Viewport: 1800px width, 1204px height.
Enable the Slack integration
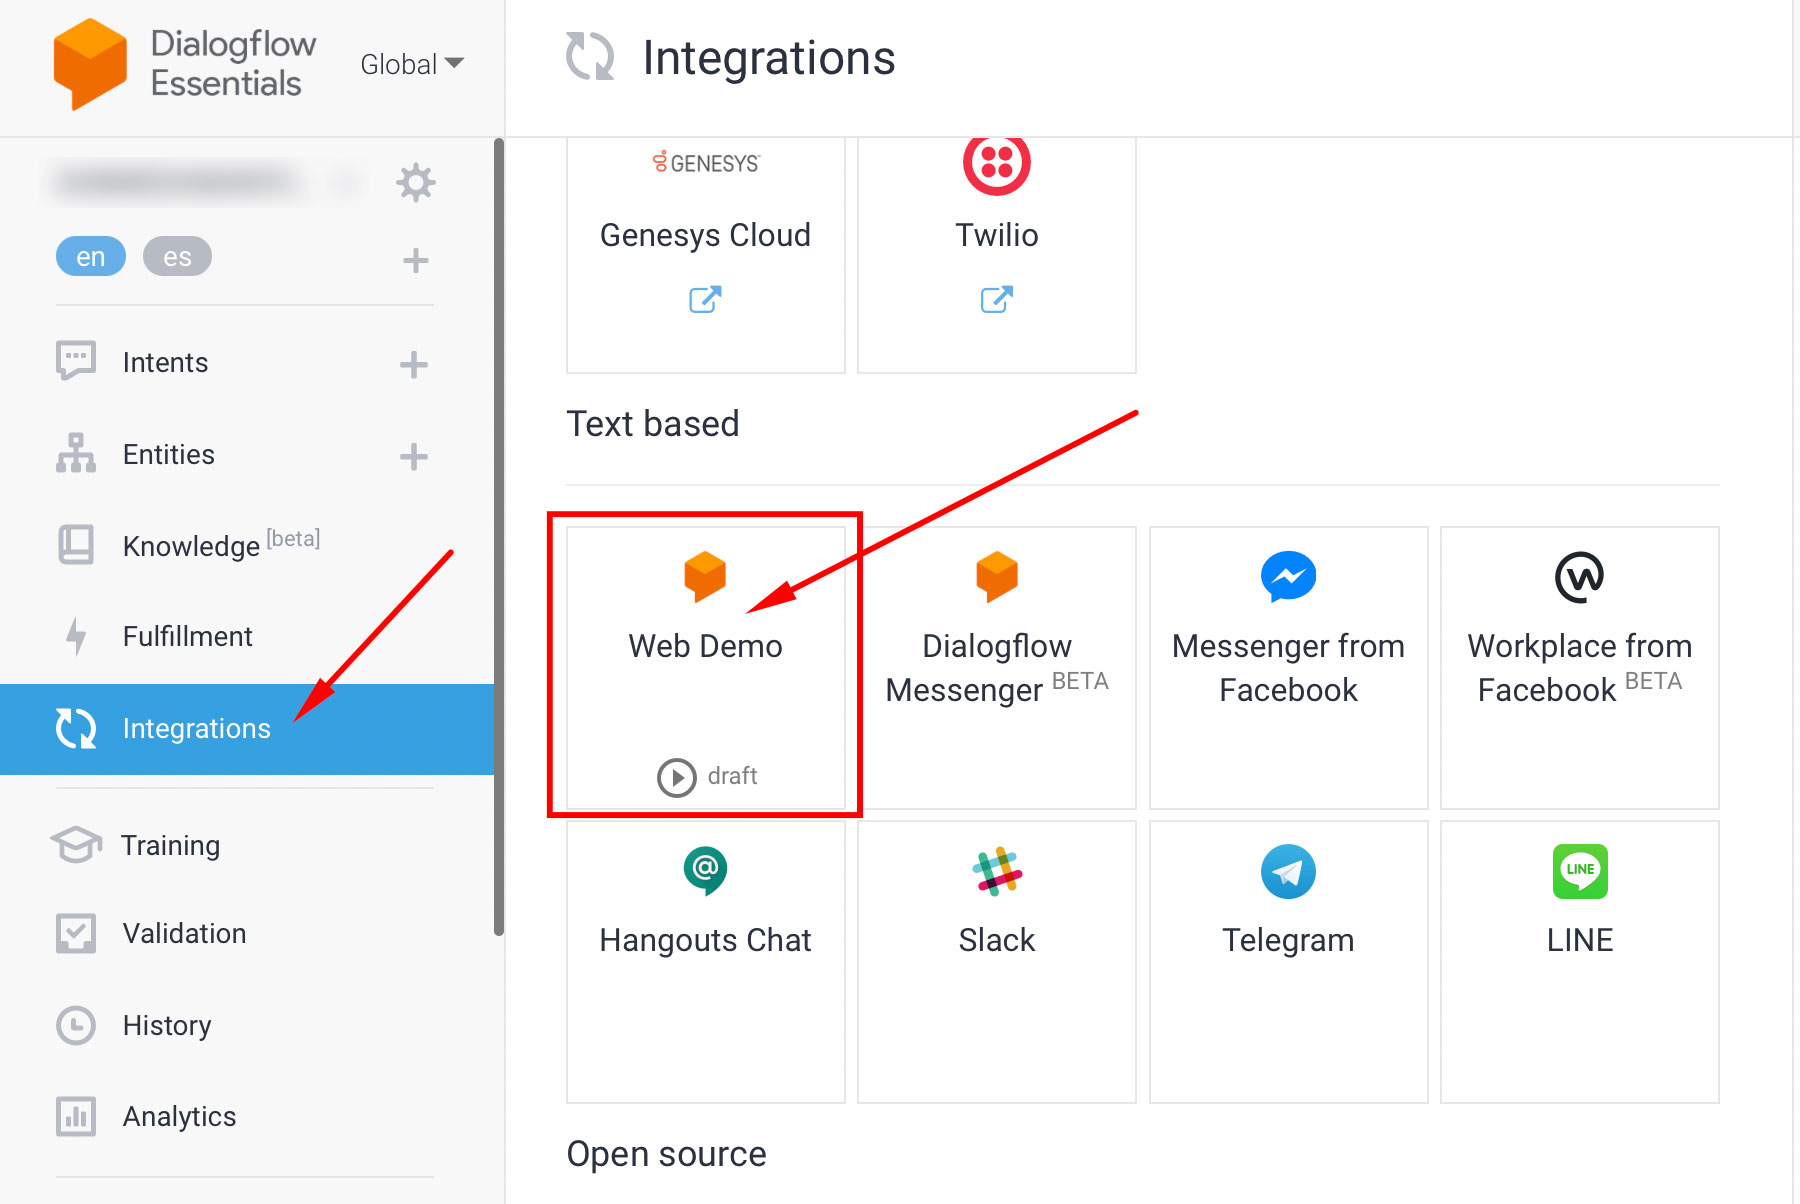(996, 962)
